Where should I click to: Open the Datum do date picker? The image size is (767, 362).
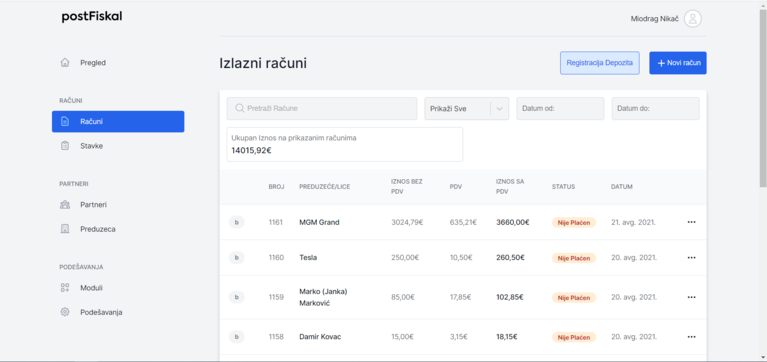pos(655,109)
